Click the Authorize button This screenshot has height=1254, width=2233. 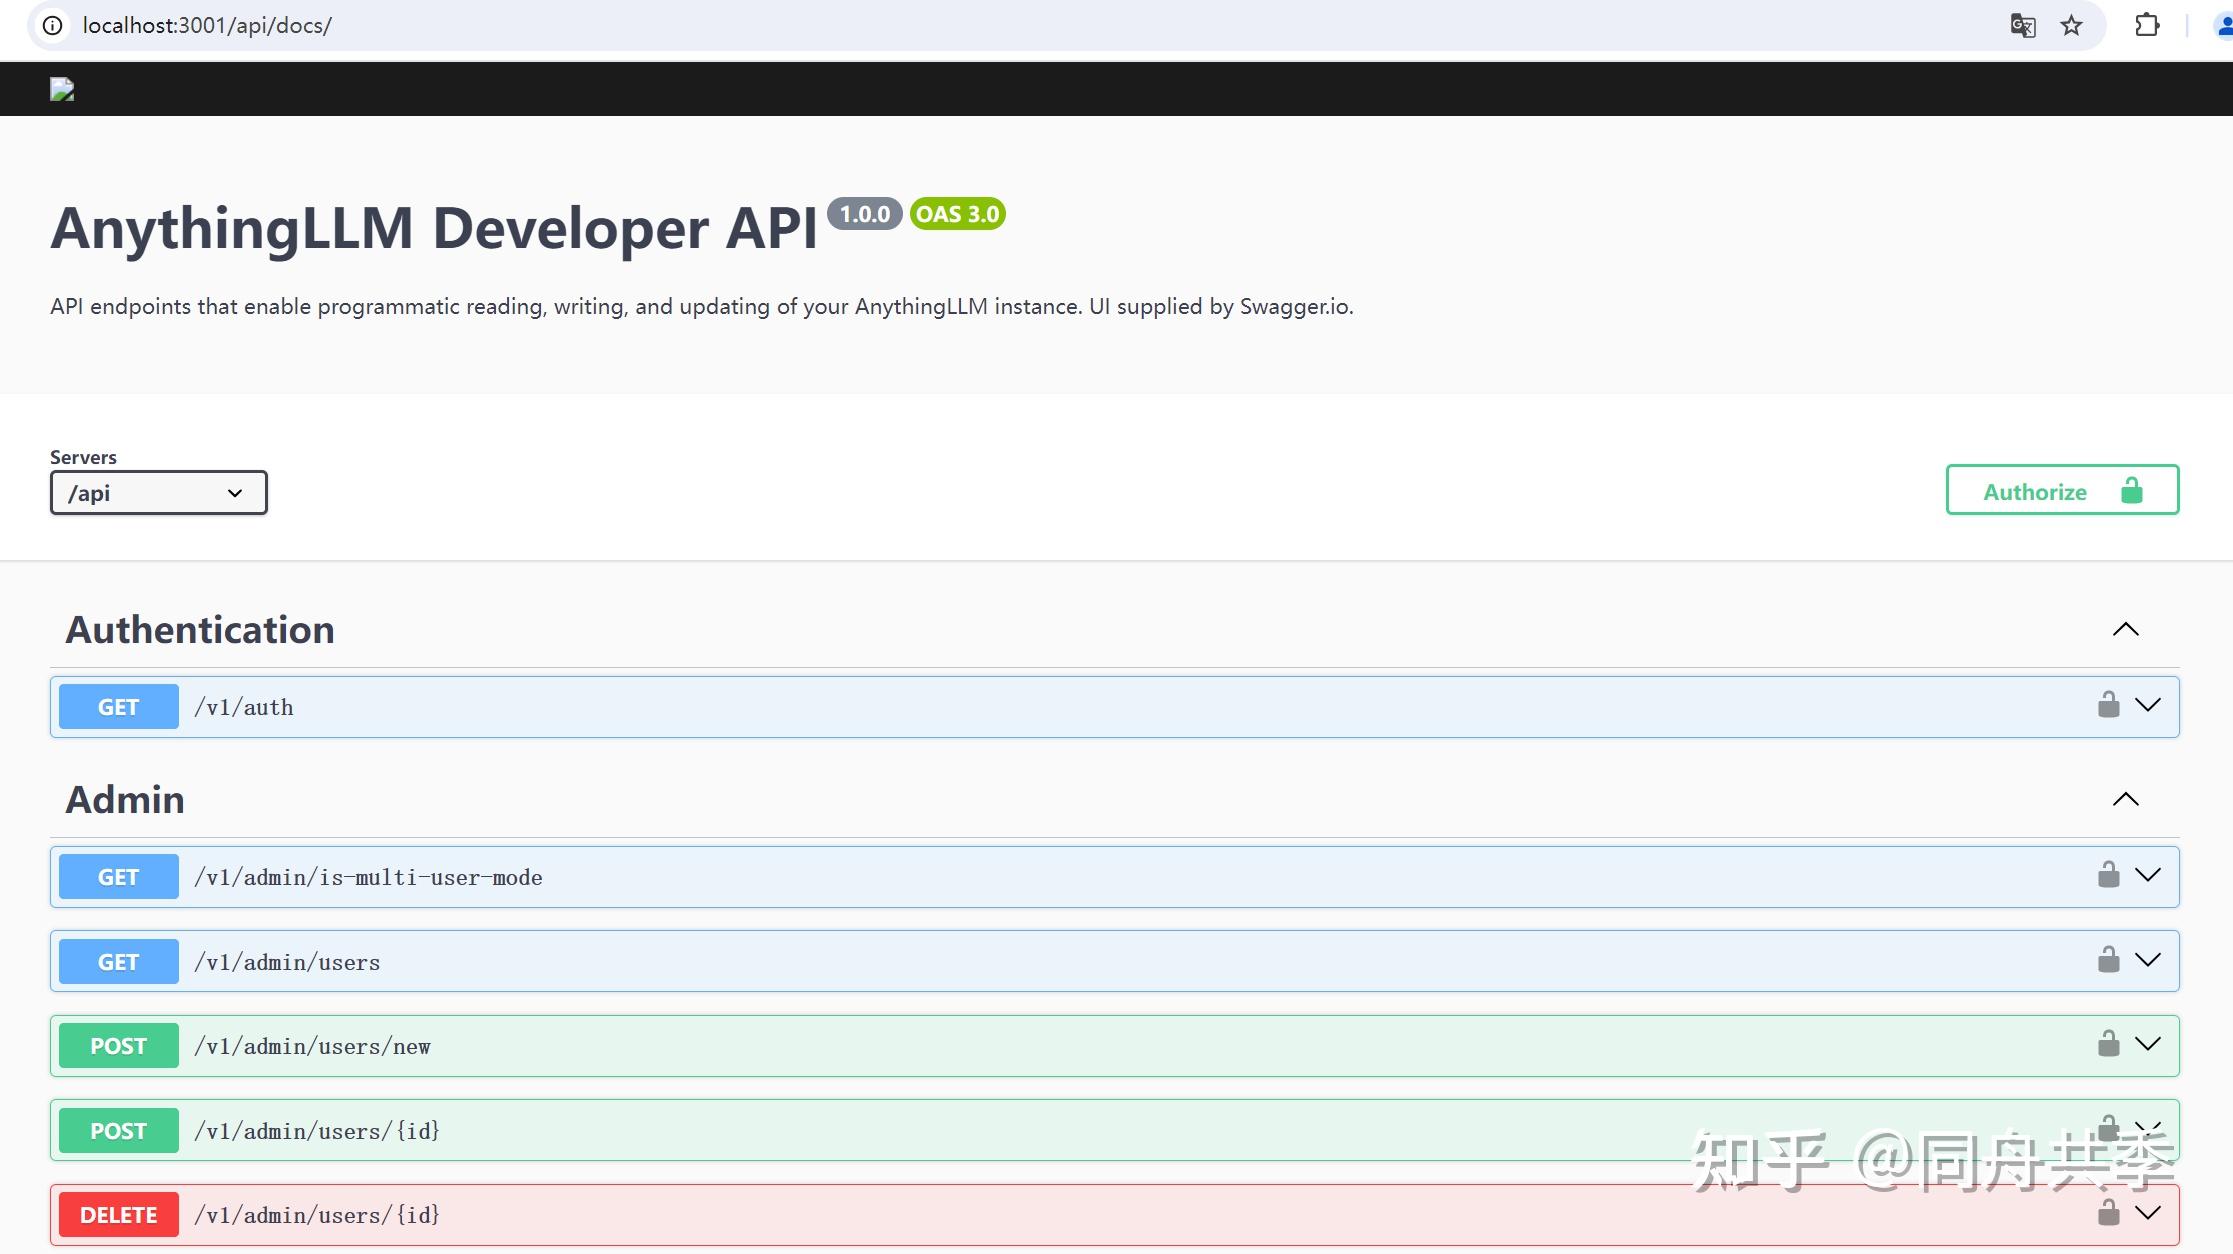tap(2062, 490)
